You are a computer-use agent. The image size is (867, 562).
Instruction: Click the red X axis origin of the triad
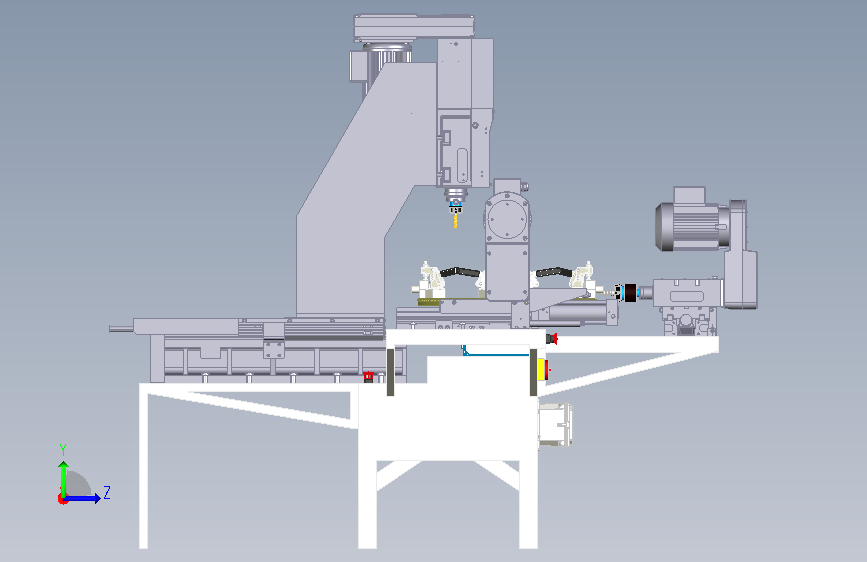tap(62, 499)
